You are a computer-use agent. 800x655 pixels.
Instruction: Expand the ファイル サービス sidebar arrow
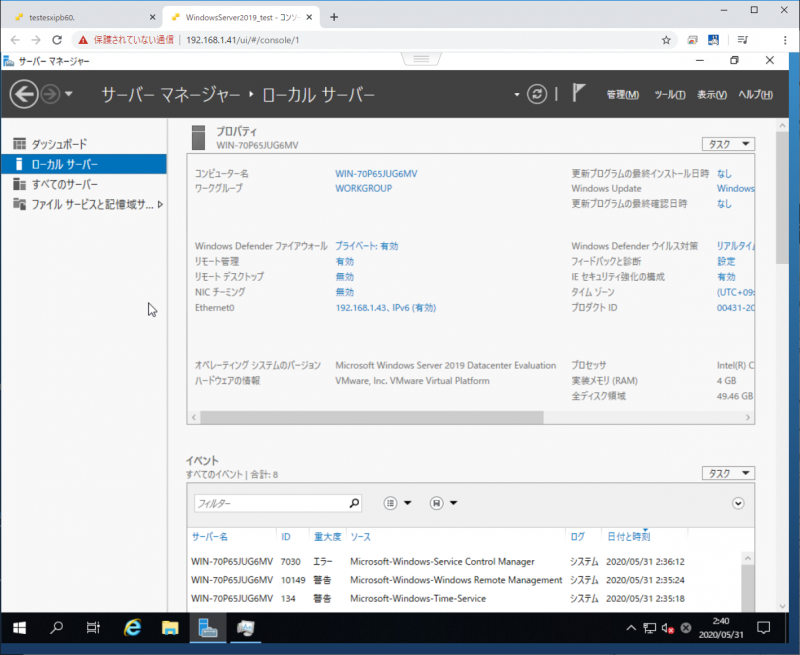coord(160,205)
